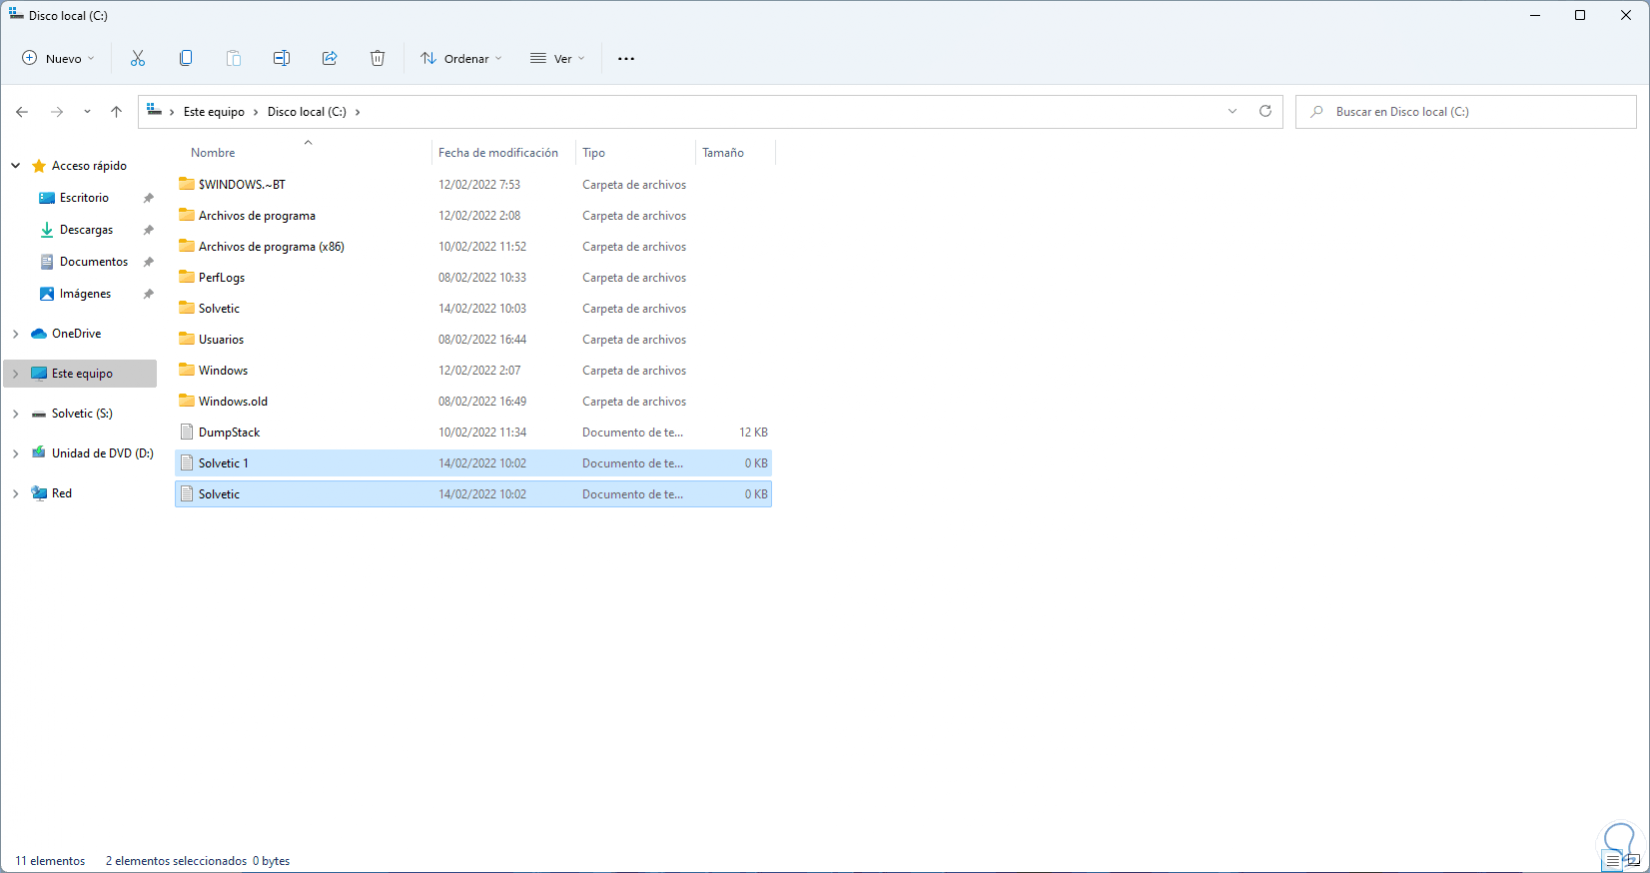Click the Unidad de DVD (D:) drive icon
The image size is (1650, 873).
[39, 453]
